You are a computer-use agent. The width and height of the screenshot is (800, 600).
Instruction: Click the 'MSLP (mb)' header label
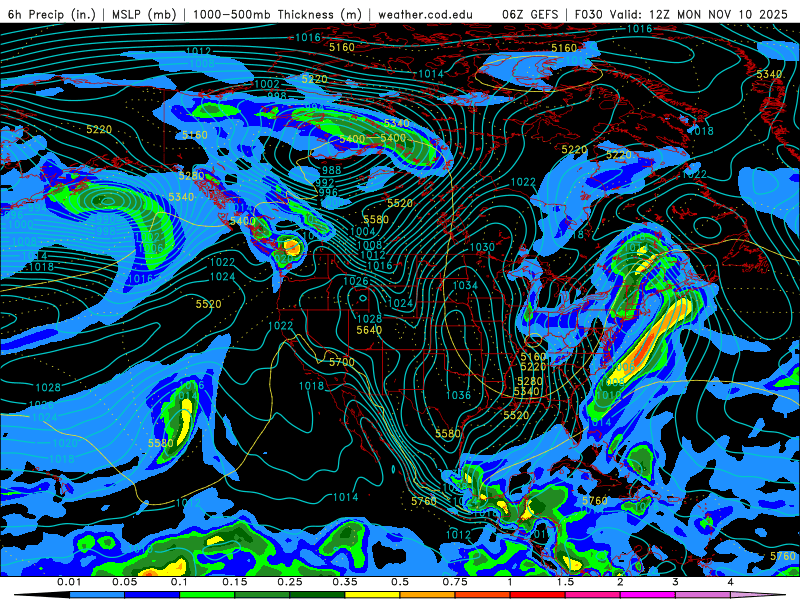click(144, 14)
